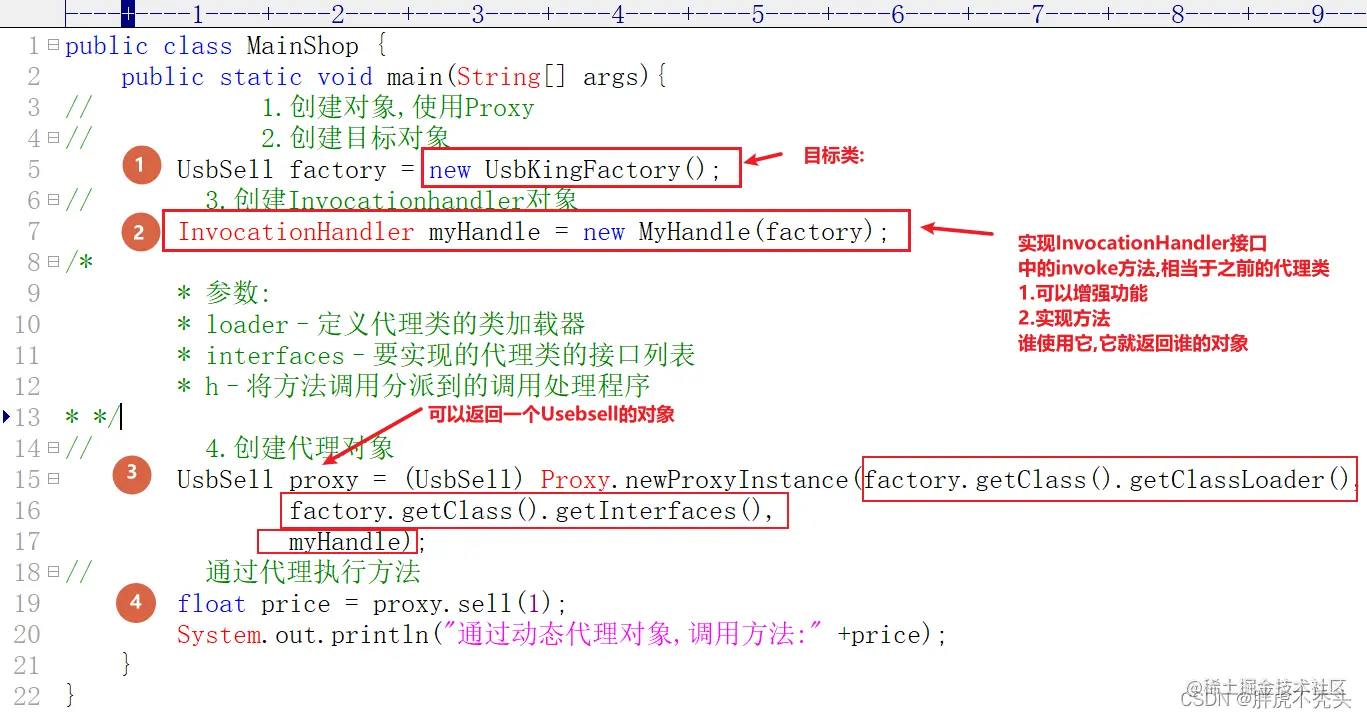Image resolution: width=1367 pixels, height=718 pixels.
Task: Click 'UsbKingFactory()' on line 5
Action: coord(595,170)
